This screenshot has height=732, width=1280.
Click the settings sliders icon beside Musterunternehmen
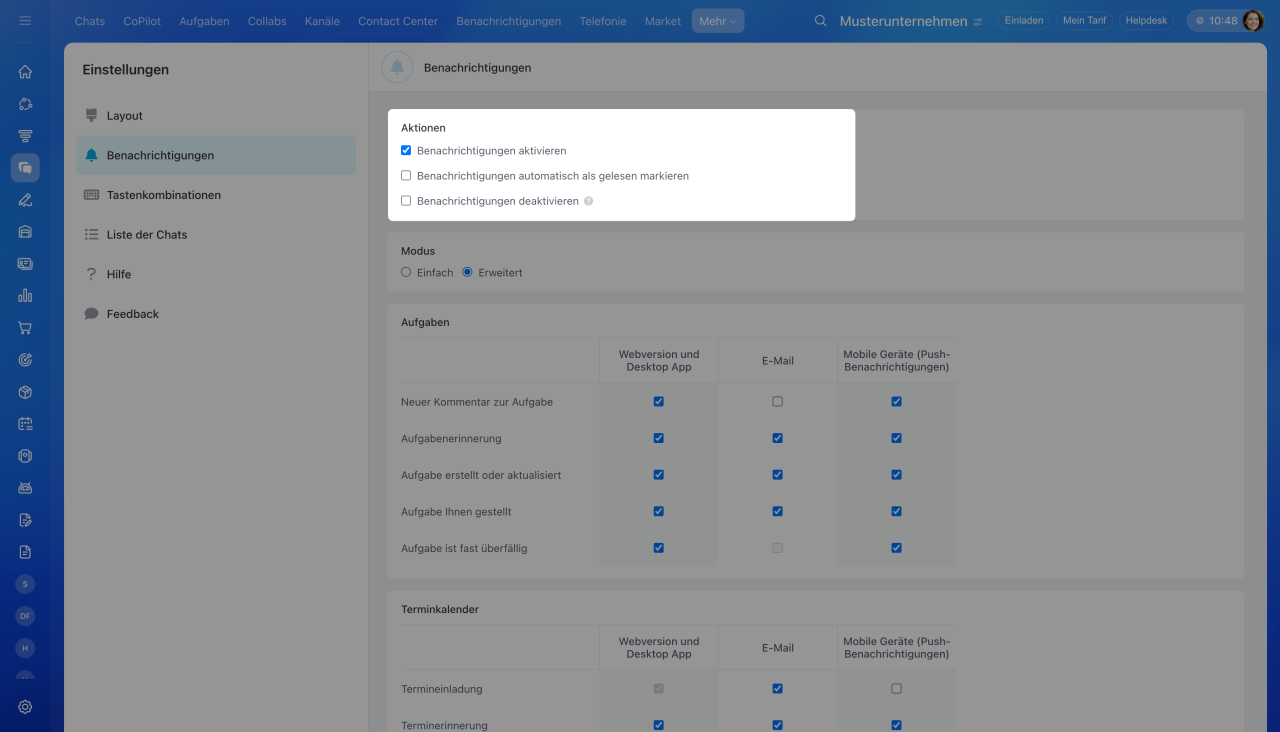[978, 21]
